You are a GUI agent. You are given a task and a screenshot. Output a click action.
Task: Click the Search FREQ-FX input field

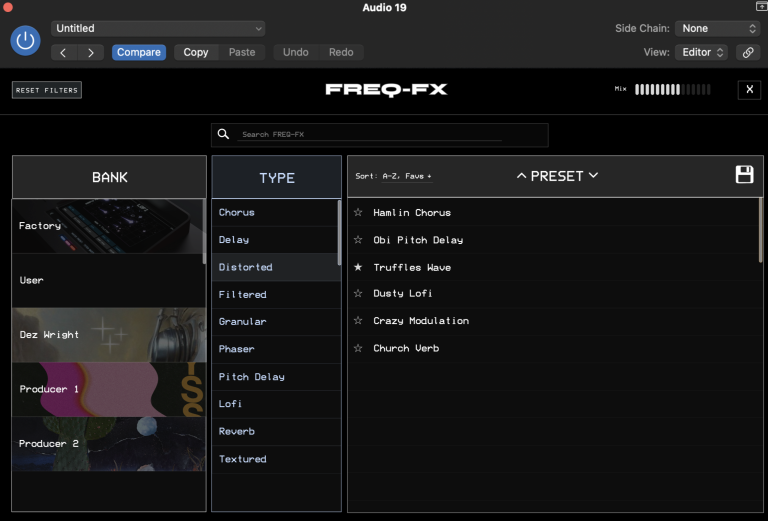(x=390, y=134)
